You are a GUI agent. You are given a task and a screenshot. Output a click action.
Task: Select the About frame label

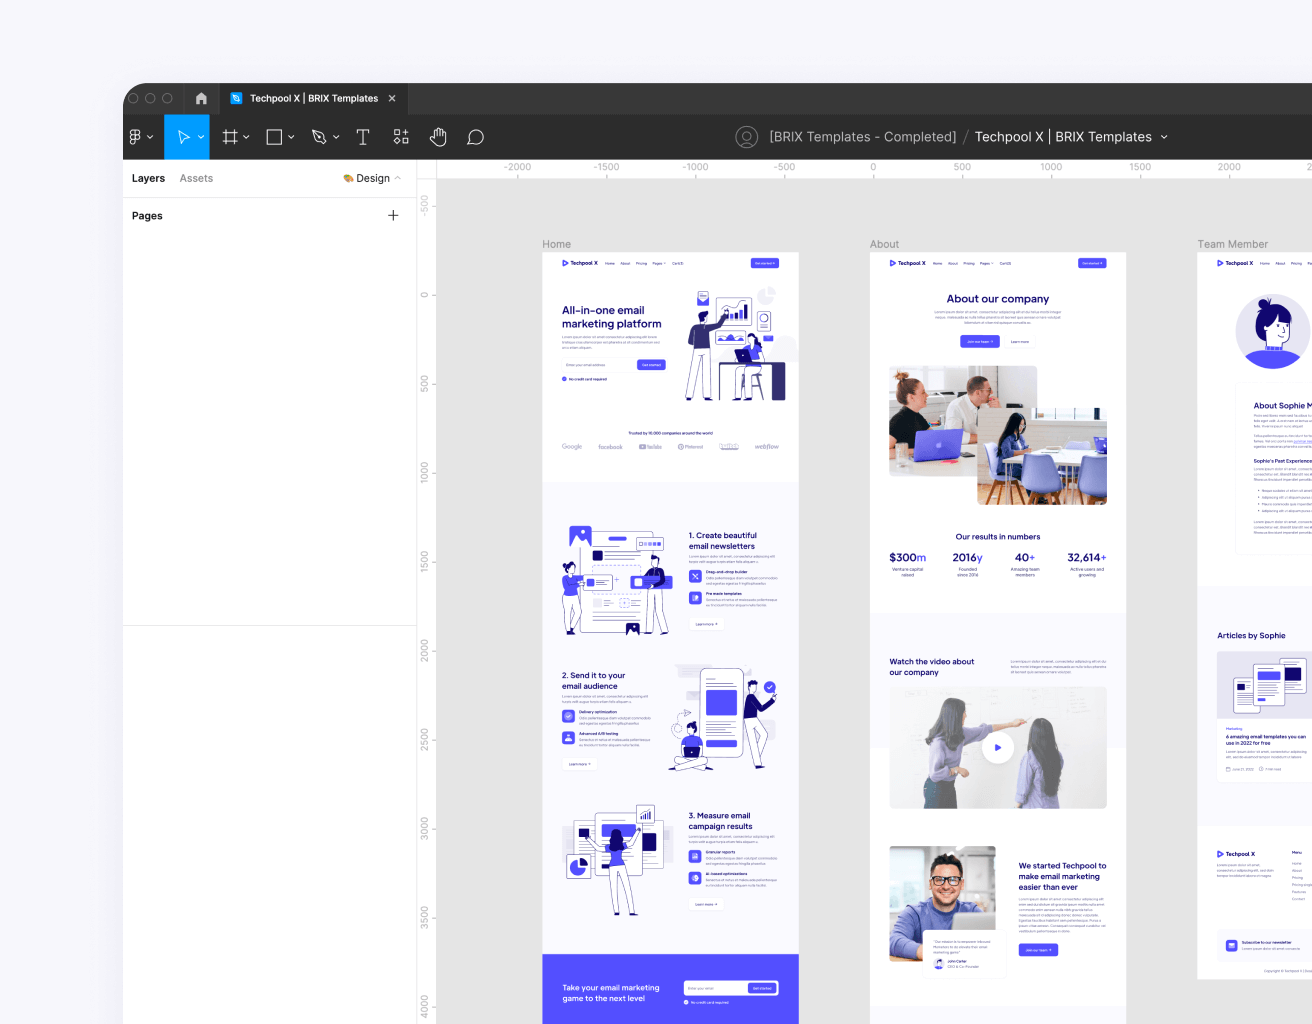coord(884,244)
